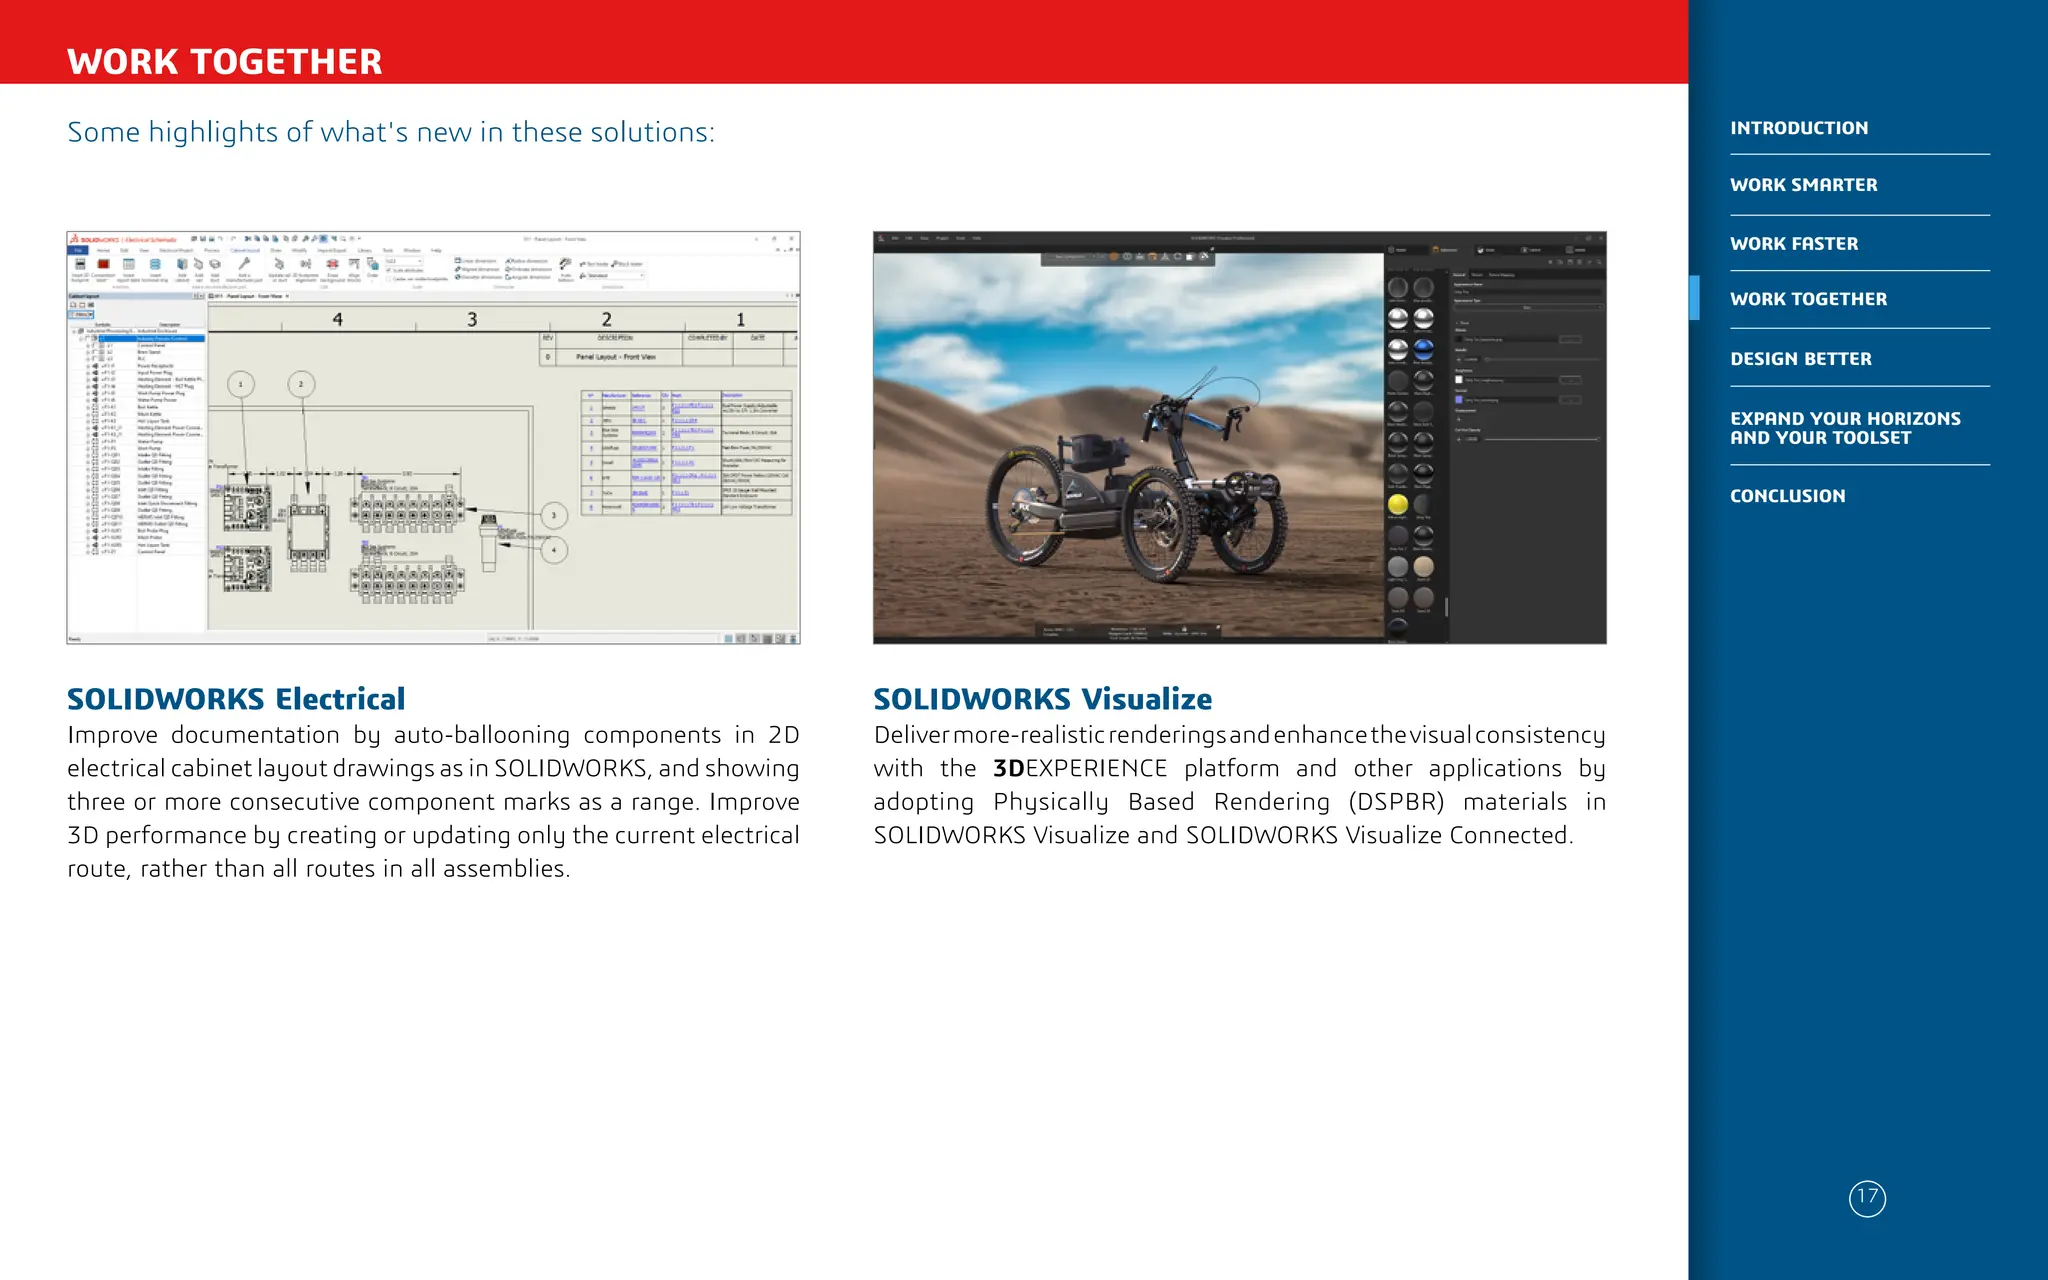This screenshot has height=1280, width=2048.
Task: Open the WORK SMARTER sidebar link
Action: 1803,185
